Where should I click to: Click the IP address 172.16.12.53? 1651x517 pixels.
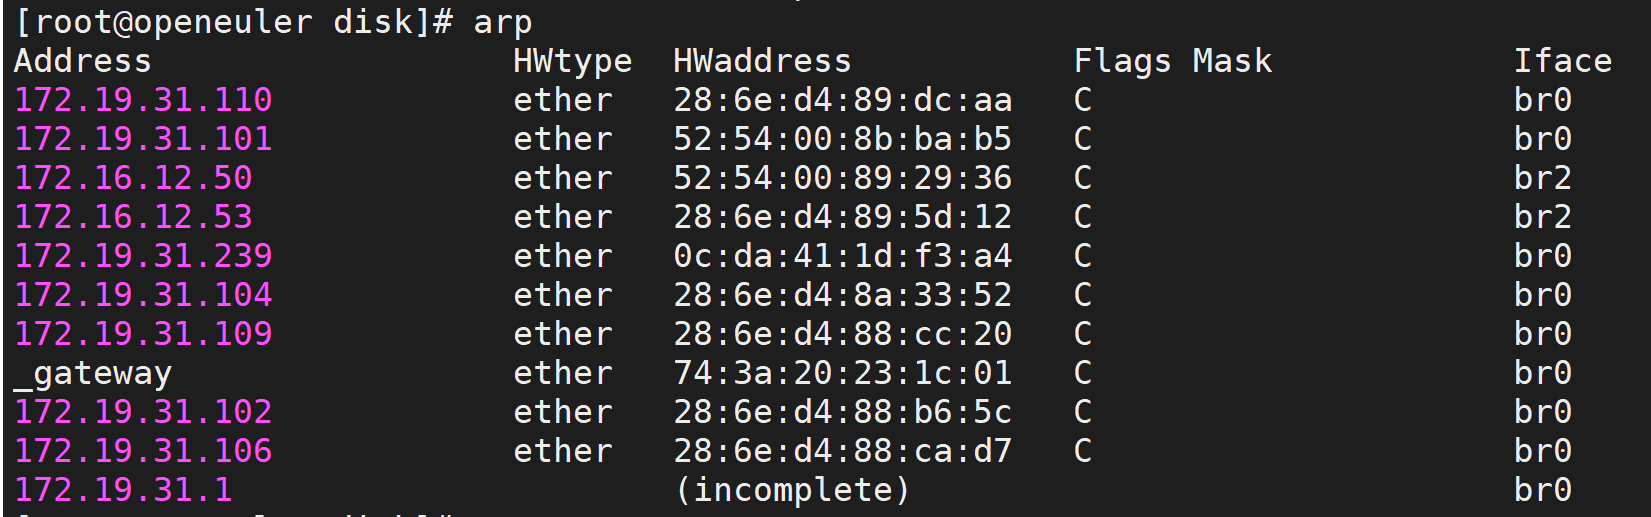[133, 217]
